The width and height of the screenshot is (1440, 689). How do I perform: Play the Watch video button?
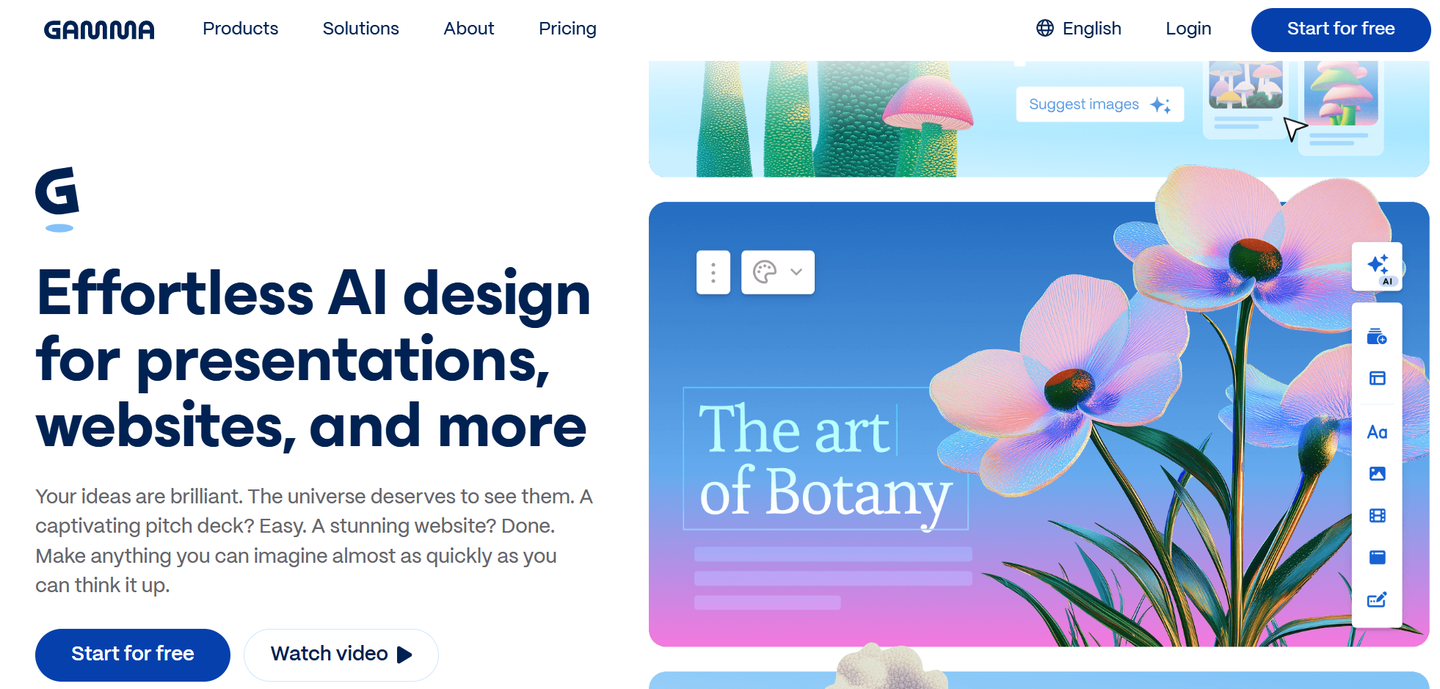coord(341,654)
